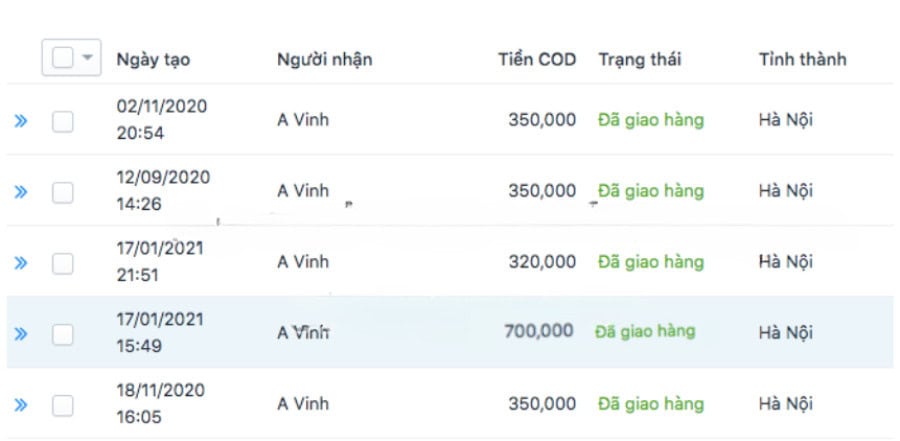
Task: Click the Tỉnh thành column header
Action: pyautogui.click(x=802, y=59)
